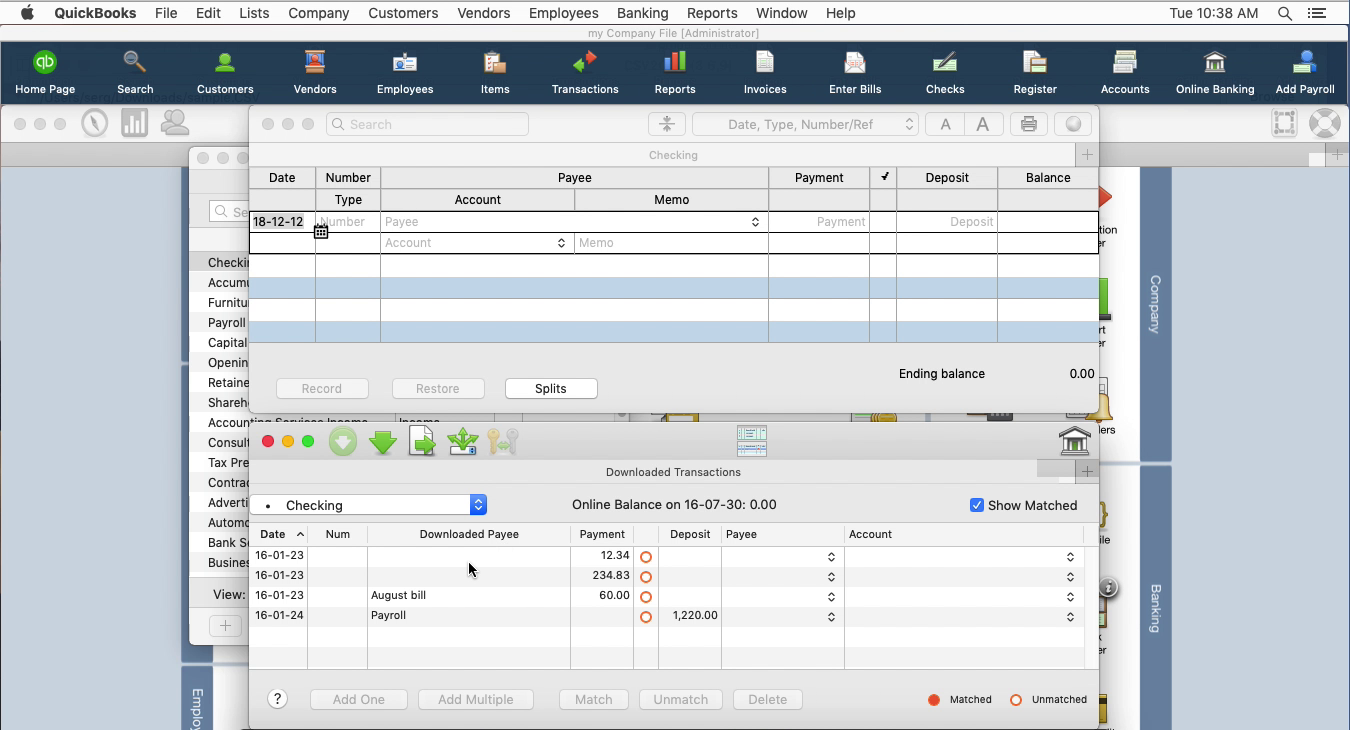
Task: Open the Customers center icon
Action: point(225,72)
